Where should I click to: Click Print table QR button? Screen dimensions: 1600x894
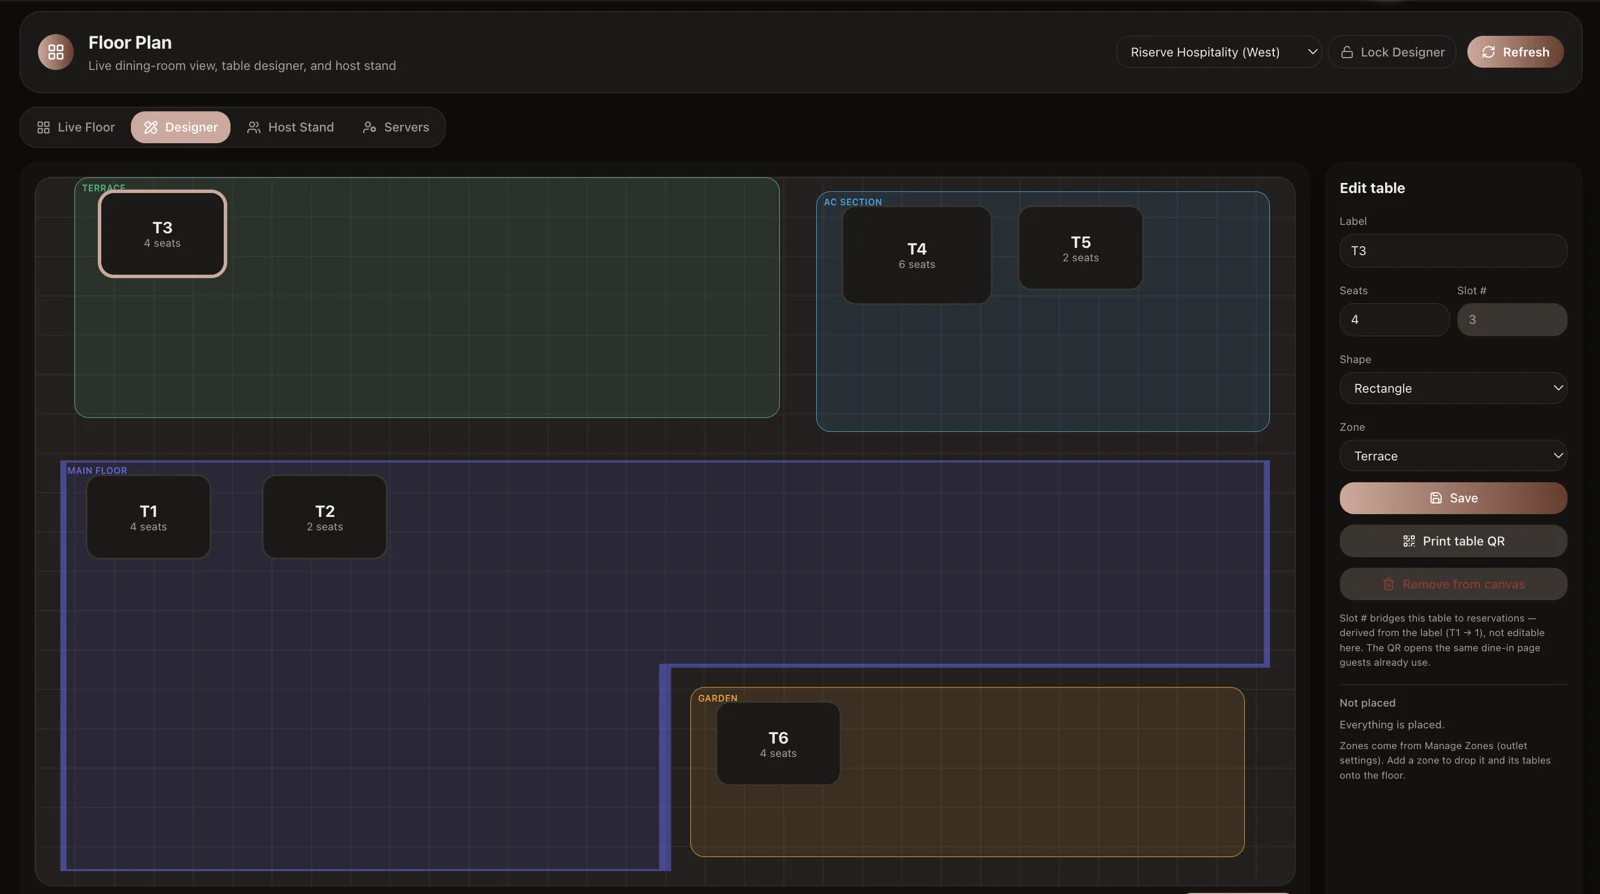1453,541
